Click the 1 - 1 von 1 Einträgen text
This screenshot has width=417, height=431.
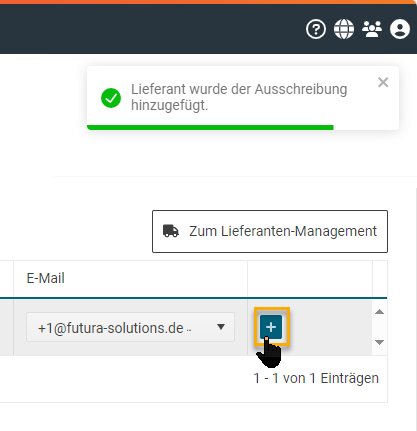(x=316, y=378)
